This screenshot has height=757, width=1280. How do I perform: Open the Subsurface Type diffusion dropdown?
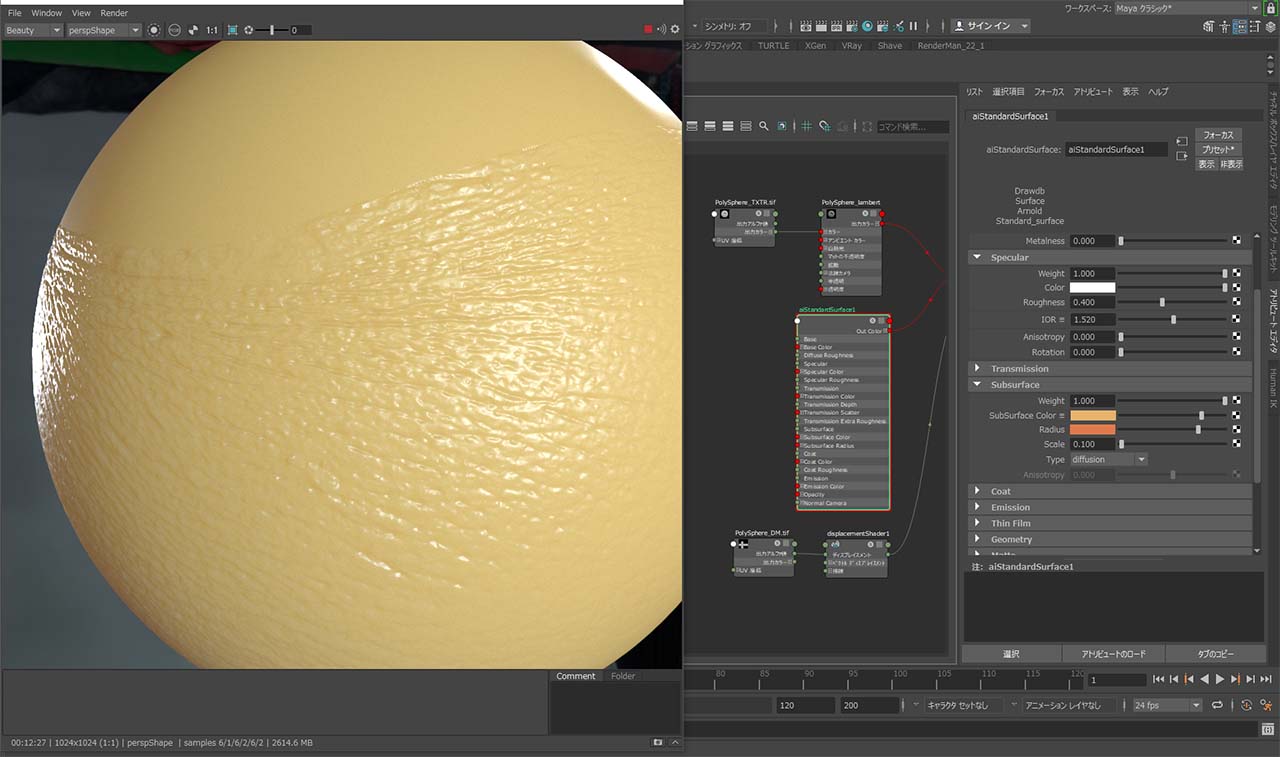coord(1108,460)
